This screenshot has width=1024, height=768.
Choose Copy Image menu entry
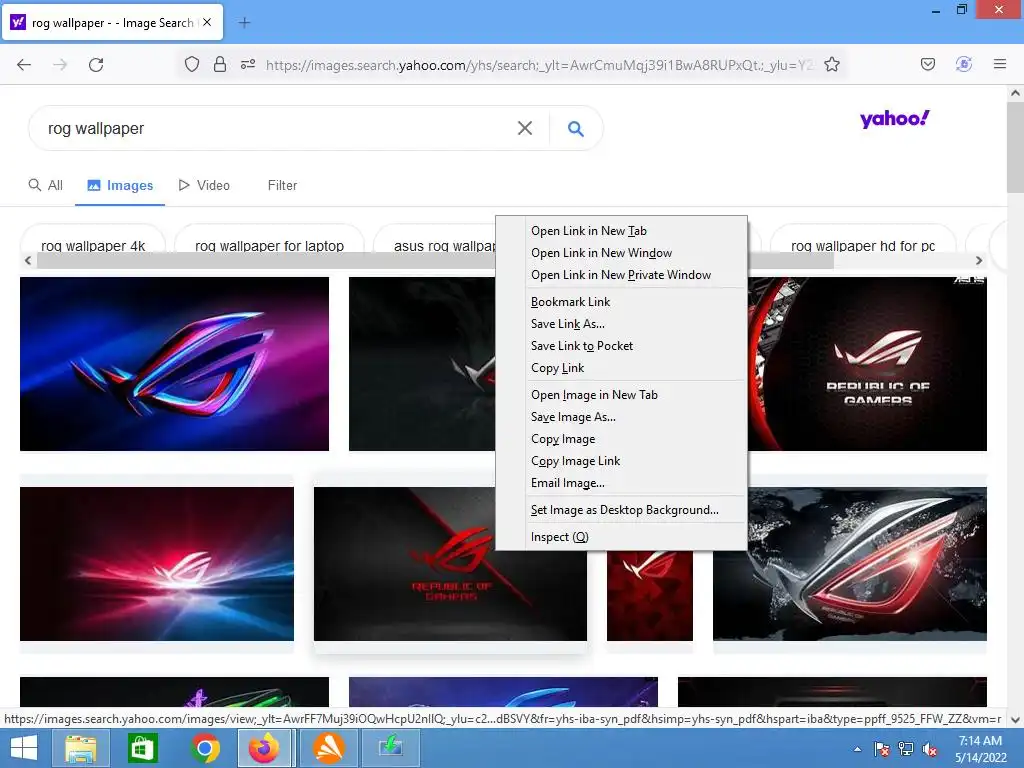621,439
